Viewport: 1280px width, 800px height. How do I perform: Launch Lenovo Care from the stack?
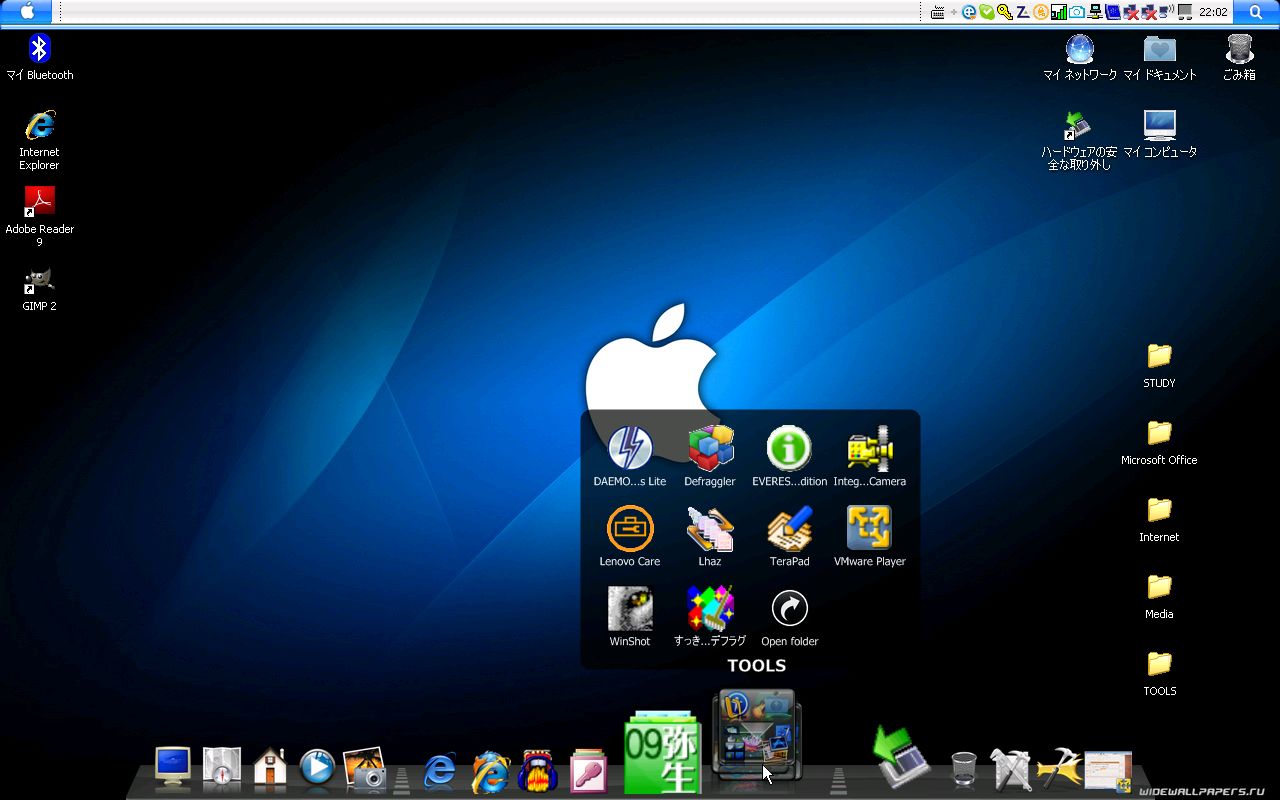630,536
